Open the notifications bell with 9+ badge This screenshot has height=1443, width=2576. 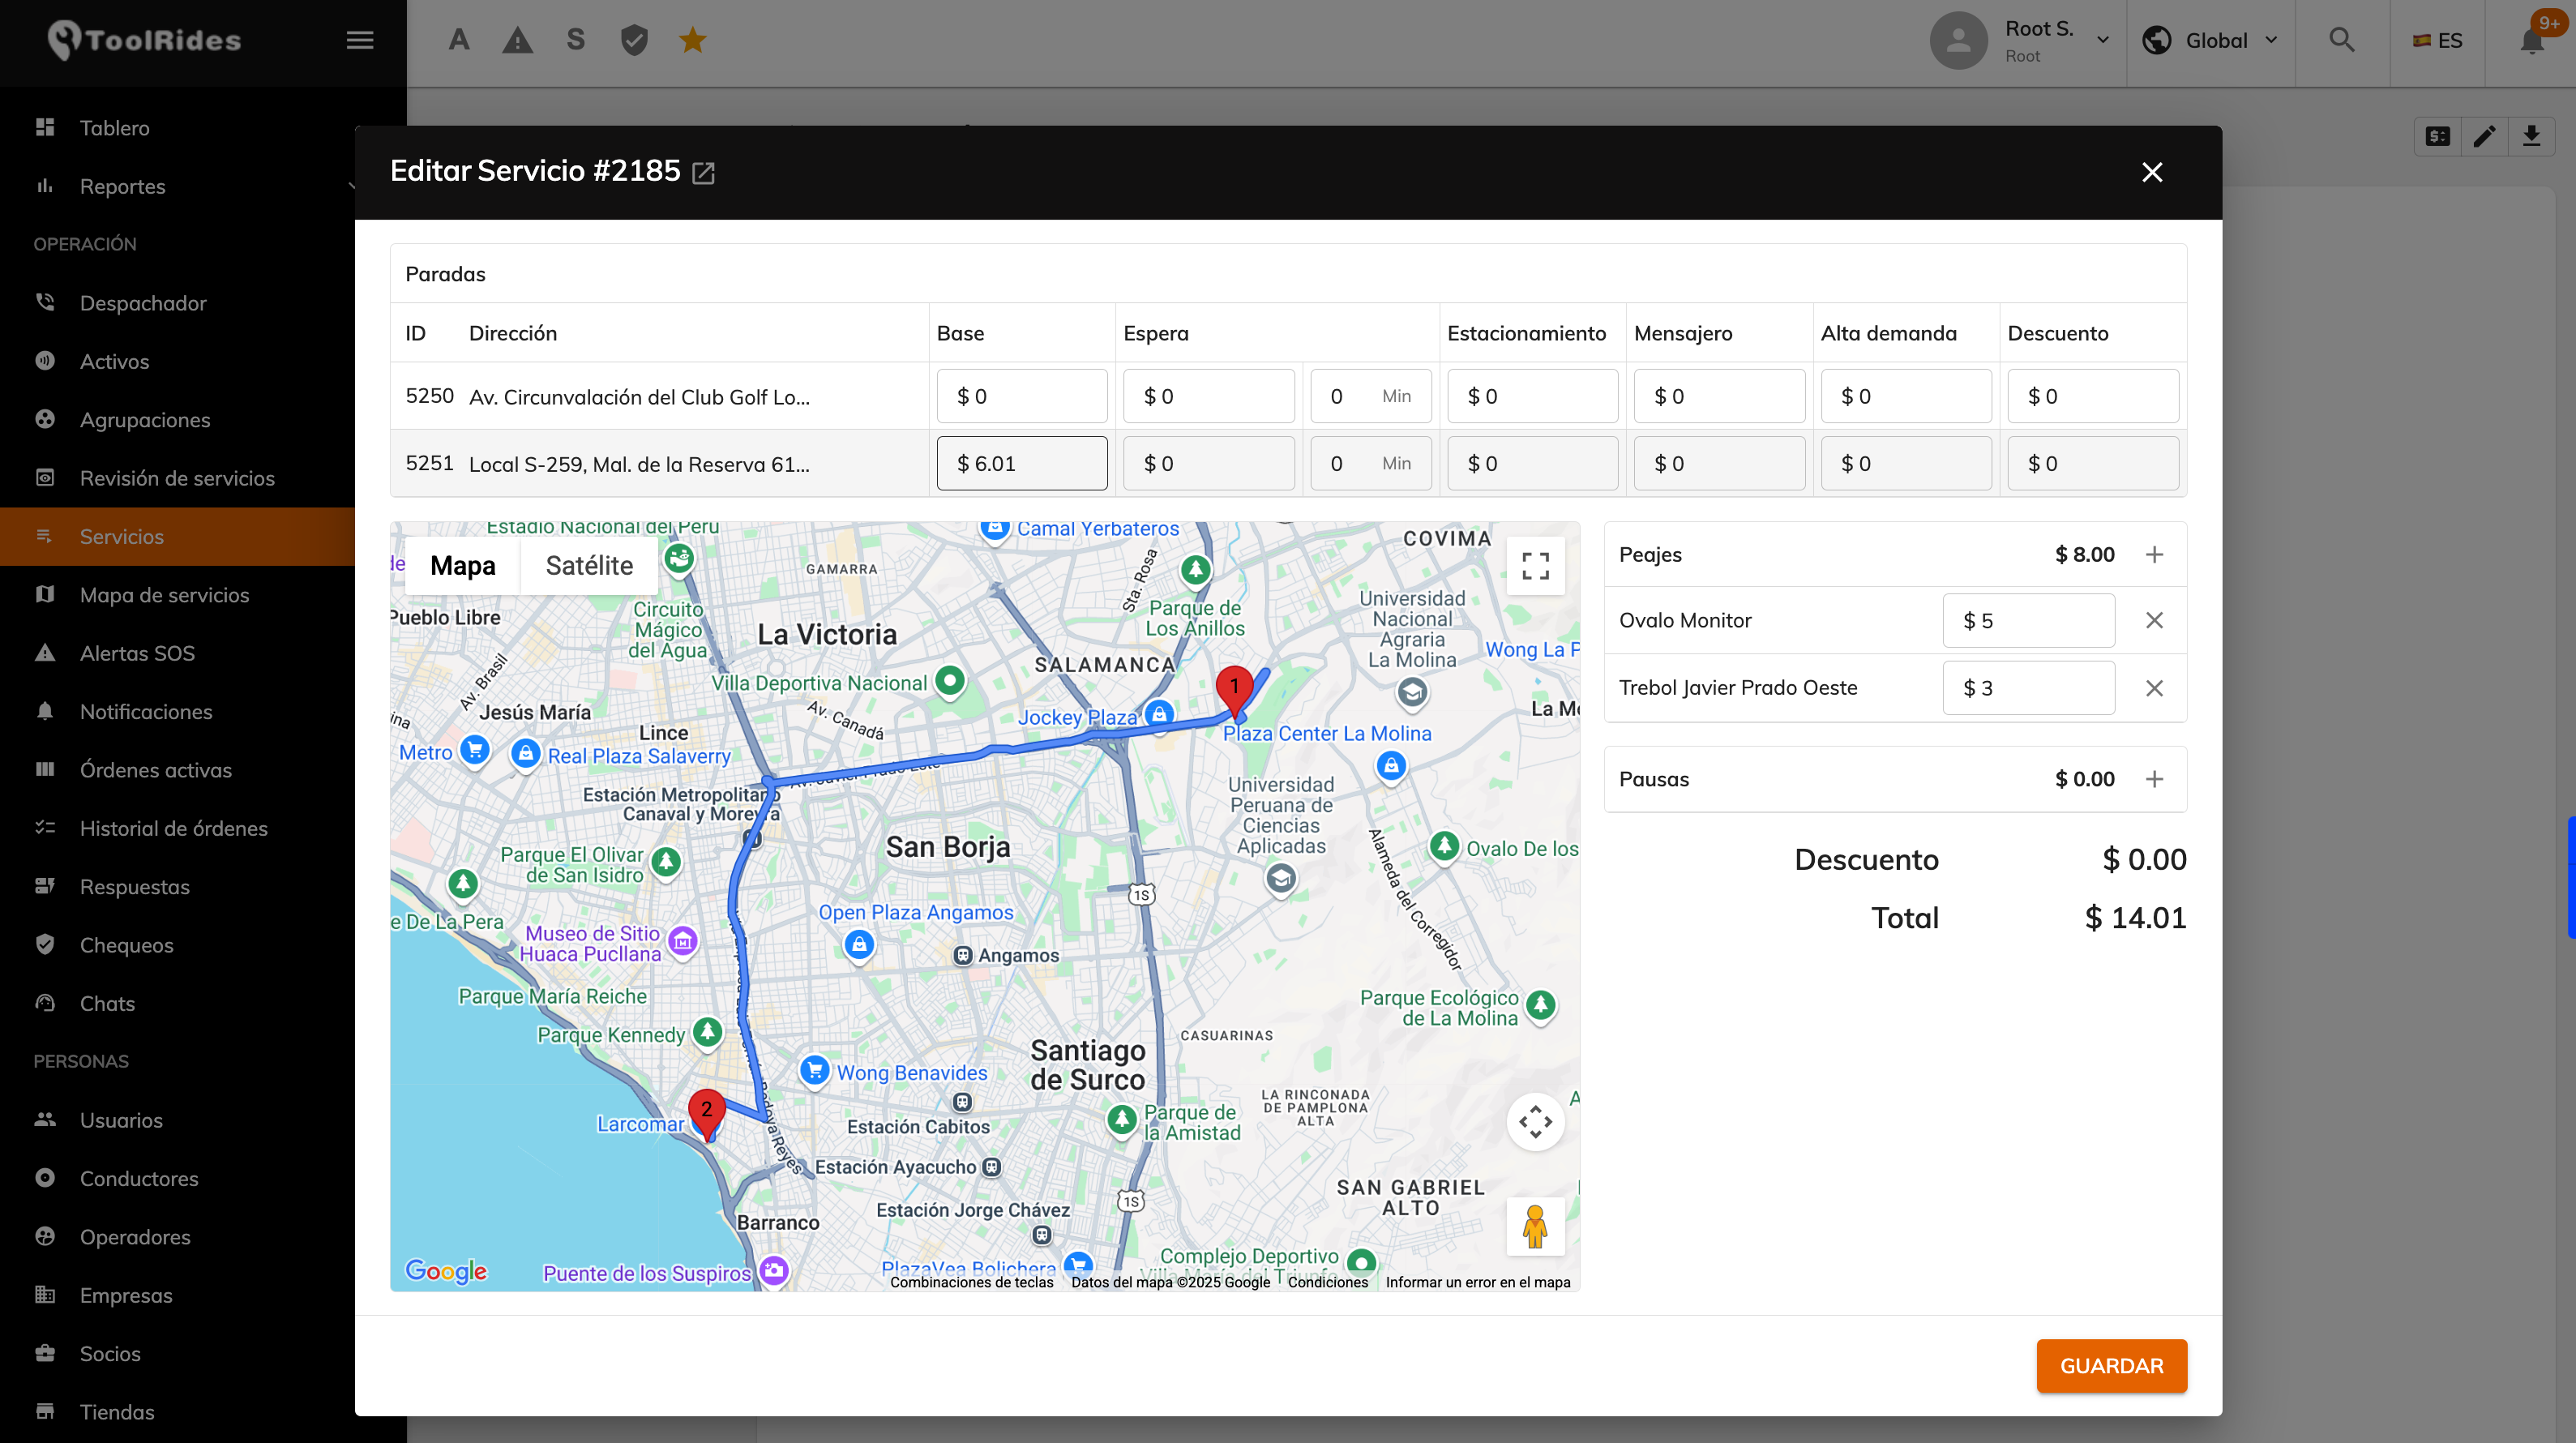pyautogui.click(x=2533, y=40)
